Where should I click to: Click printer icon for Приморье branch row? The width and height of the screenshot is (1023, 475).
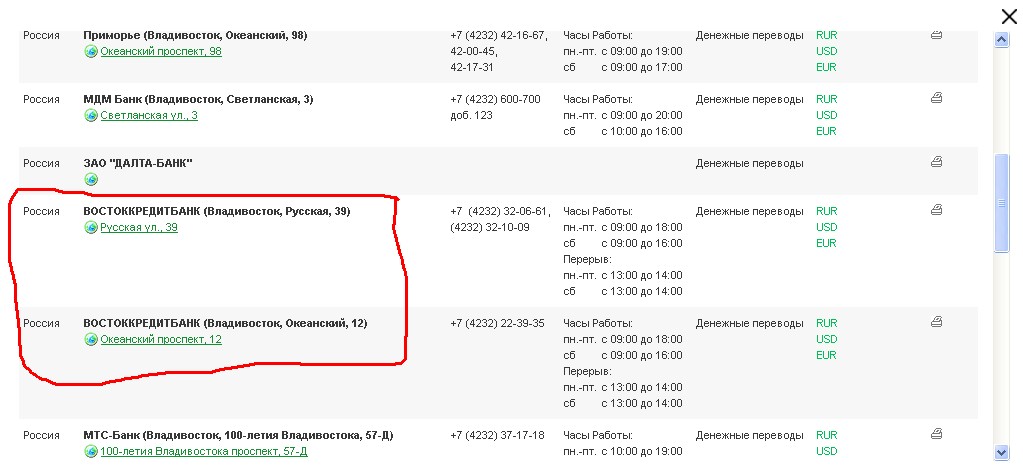936,35
